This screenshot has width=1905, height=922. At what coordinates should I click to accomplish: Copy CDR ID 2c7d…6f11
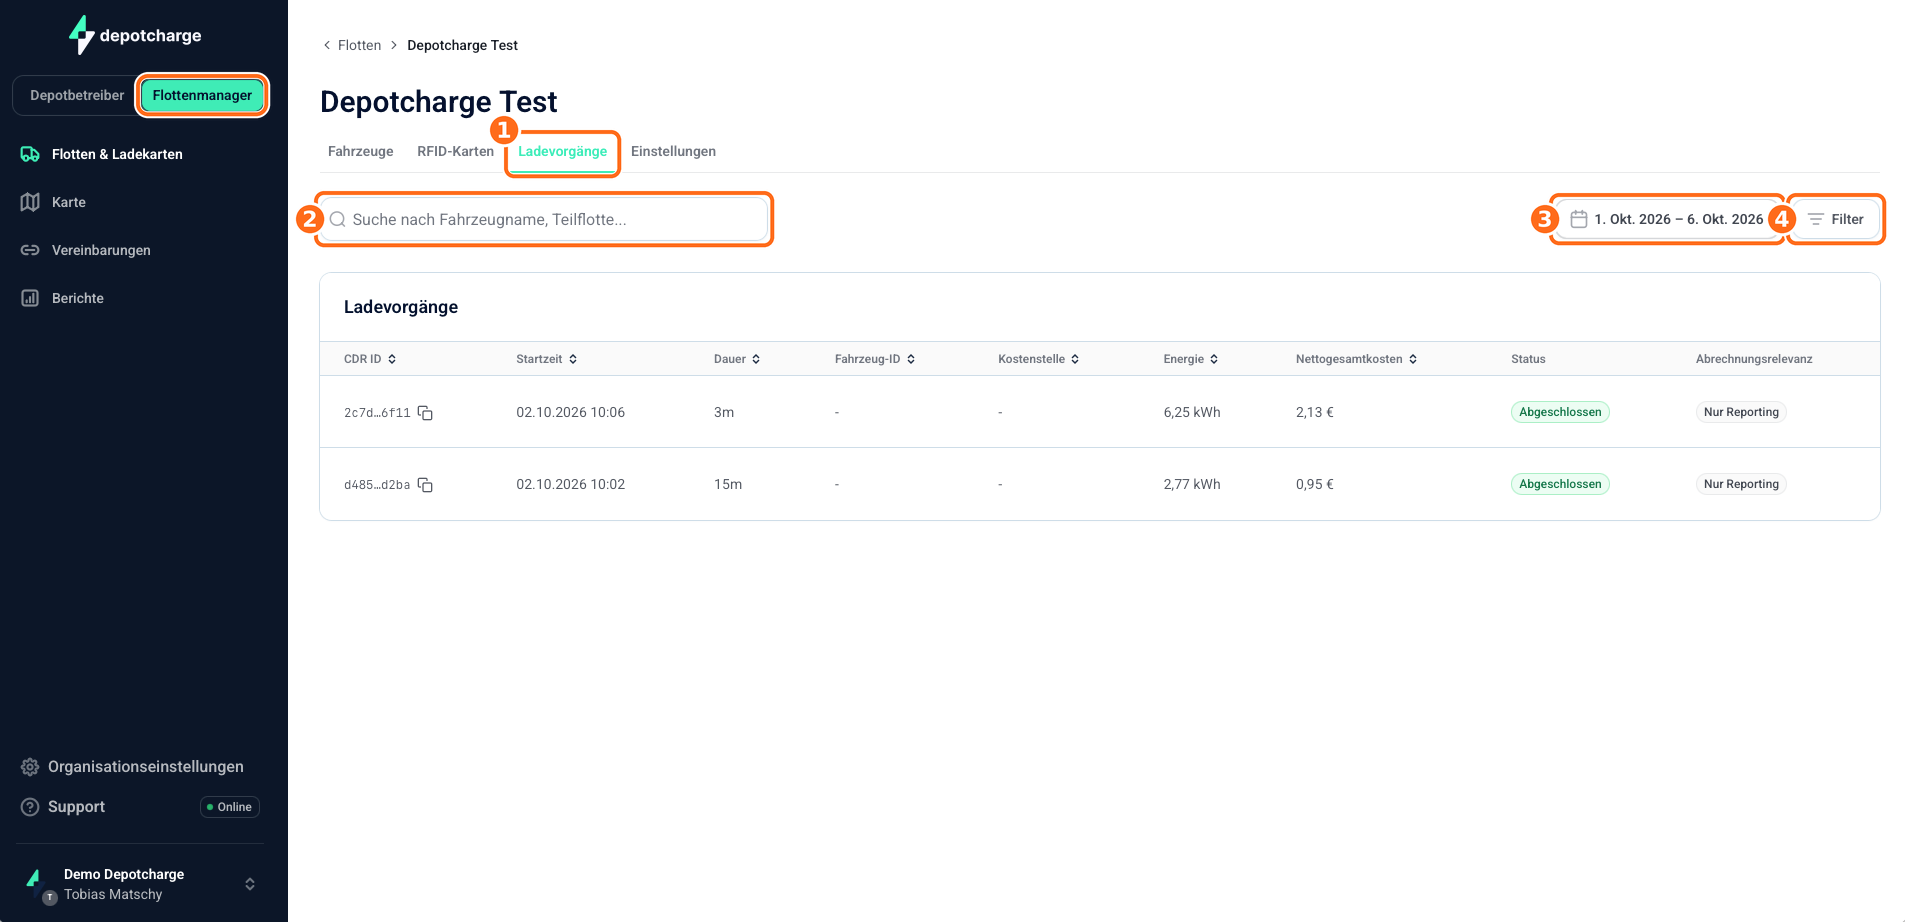[x=425, y=413]
